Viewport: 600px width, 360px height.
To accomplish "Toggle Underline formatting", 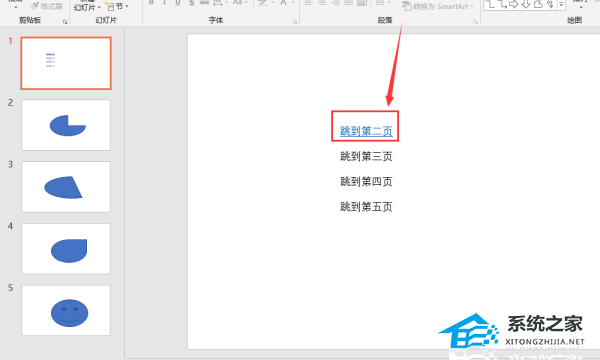I will tap(178, 3).
